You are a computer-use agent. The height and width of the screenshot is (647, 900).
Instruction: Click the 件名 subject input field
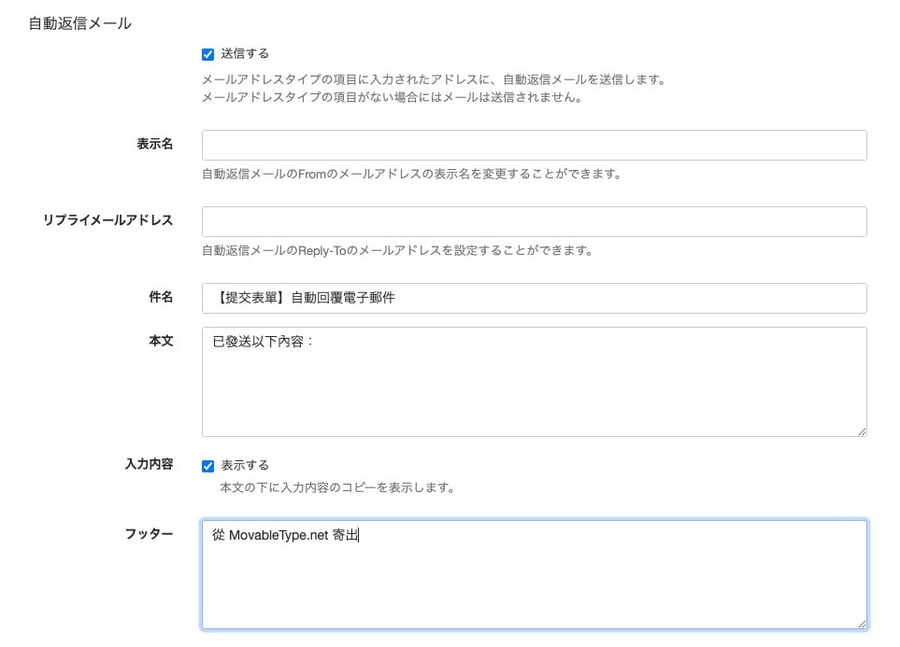[x=534, y=298]
